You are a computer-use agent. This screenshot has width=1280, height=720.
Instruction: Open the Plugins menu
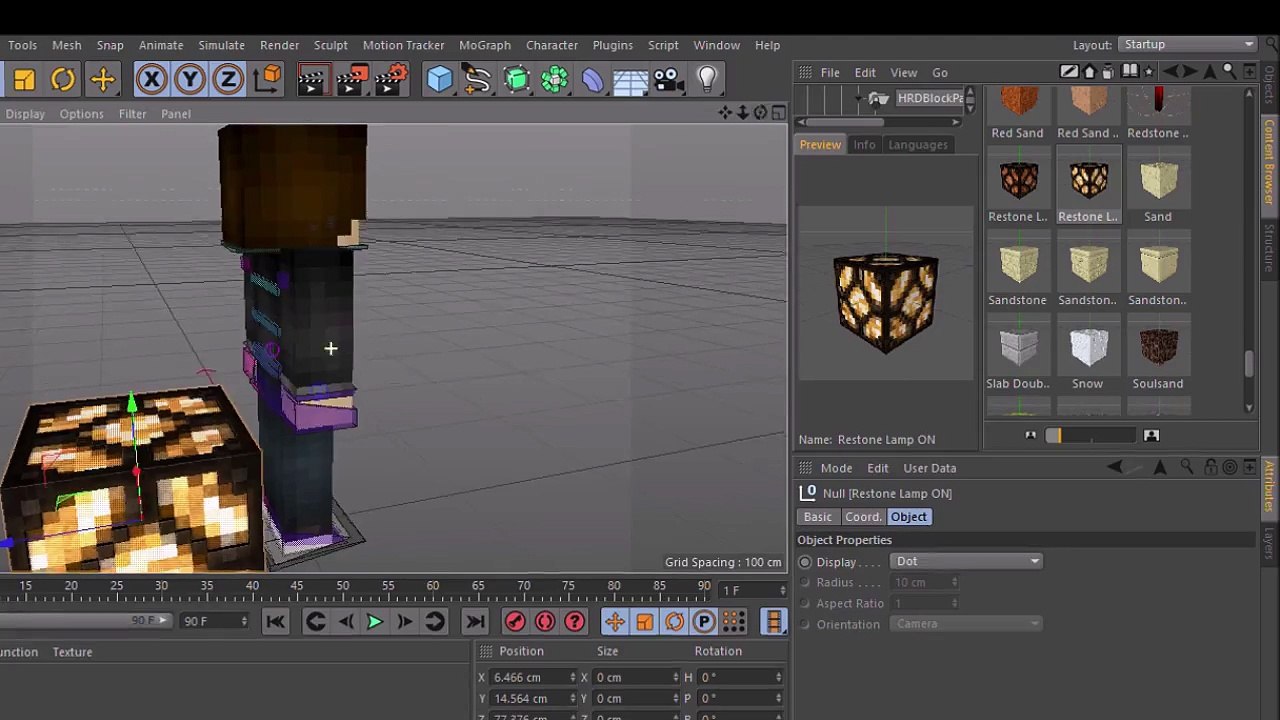click(x=612, y=45)
